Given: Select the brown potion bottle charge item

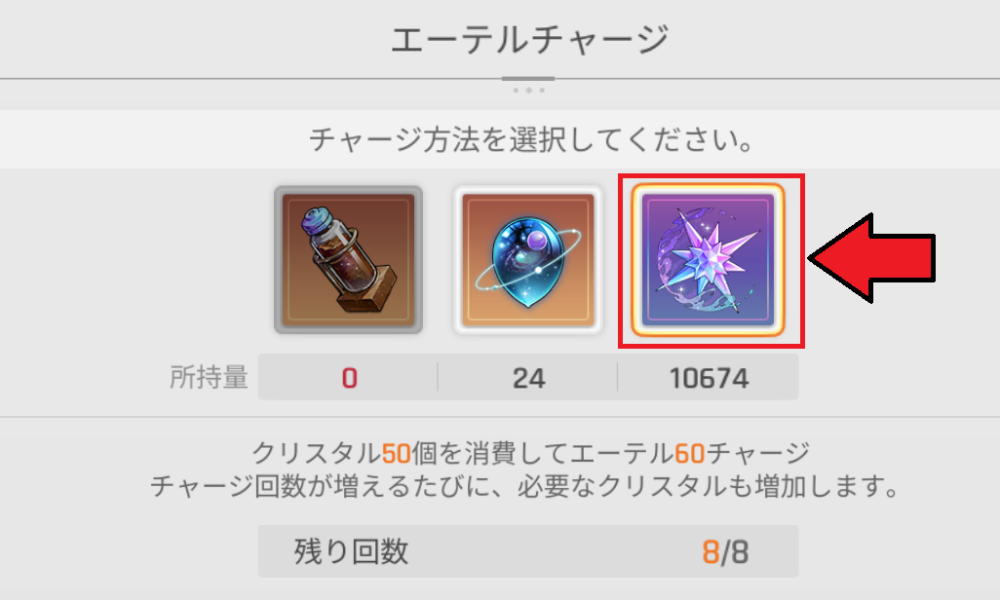Looking at the screenshot, I should click(x=348, y=260).
